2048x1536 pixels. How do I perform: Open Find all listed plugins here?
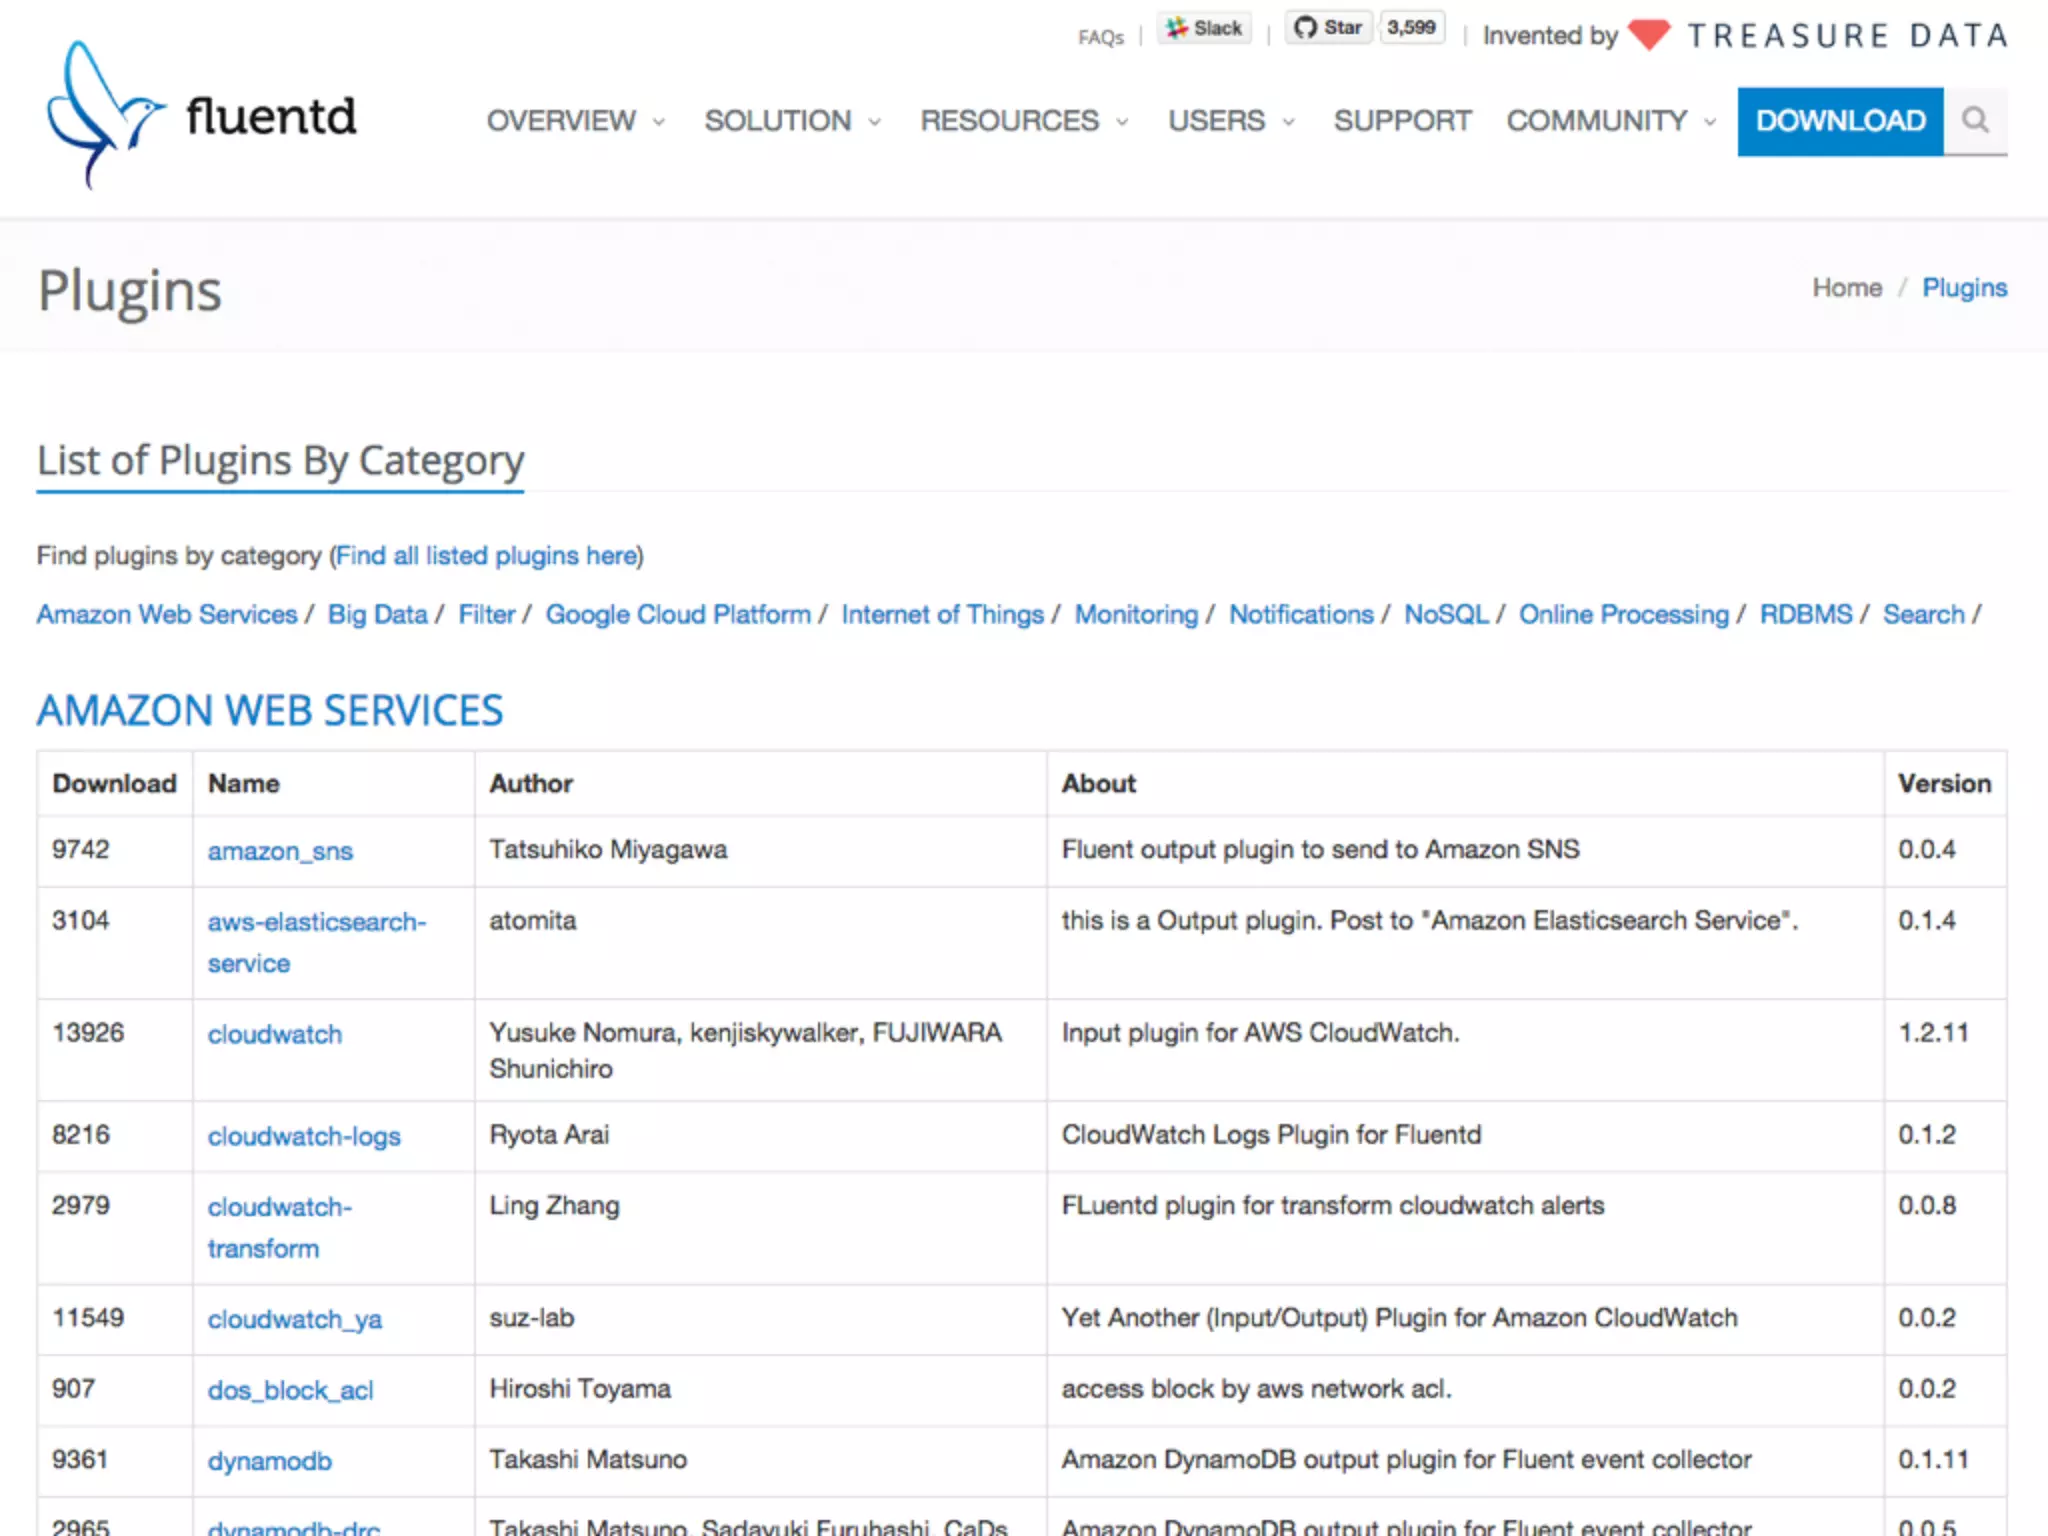(x=487, y=556)
